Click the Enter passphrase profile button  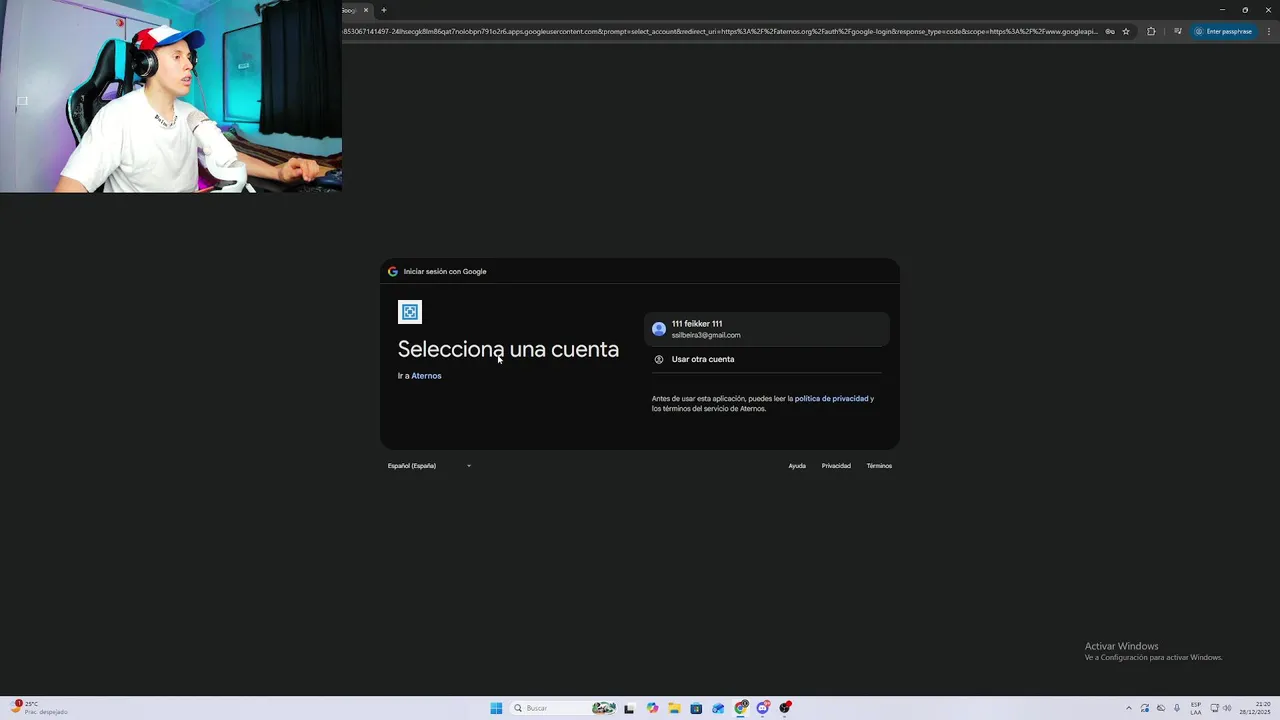coord(1223,31)
